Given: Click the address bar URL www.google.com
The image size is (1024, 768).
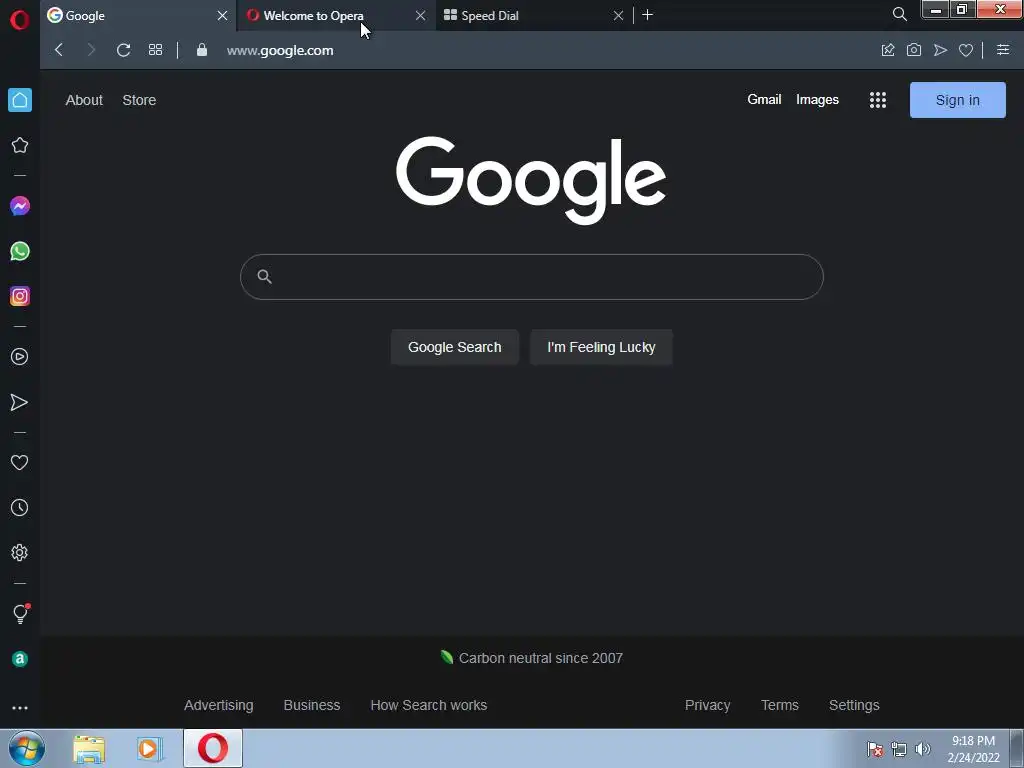Looking at the screenshot, I should coord(280,50).
